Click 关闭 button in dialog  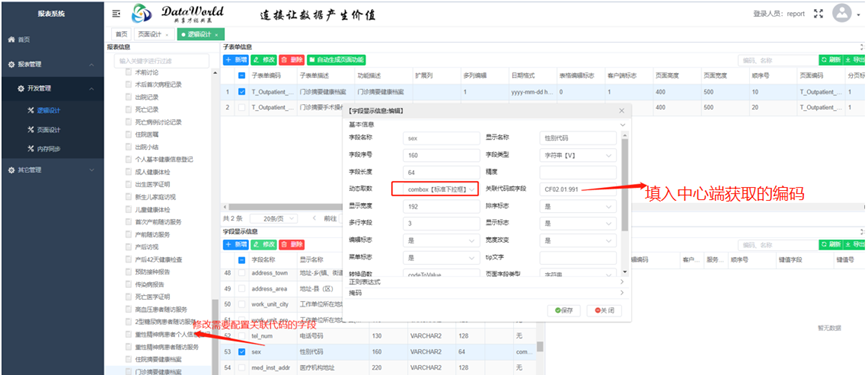604,311
